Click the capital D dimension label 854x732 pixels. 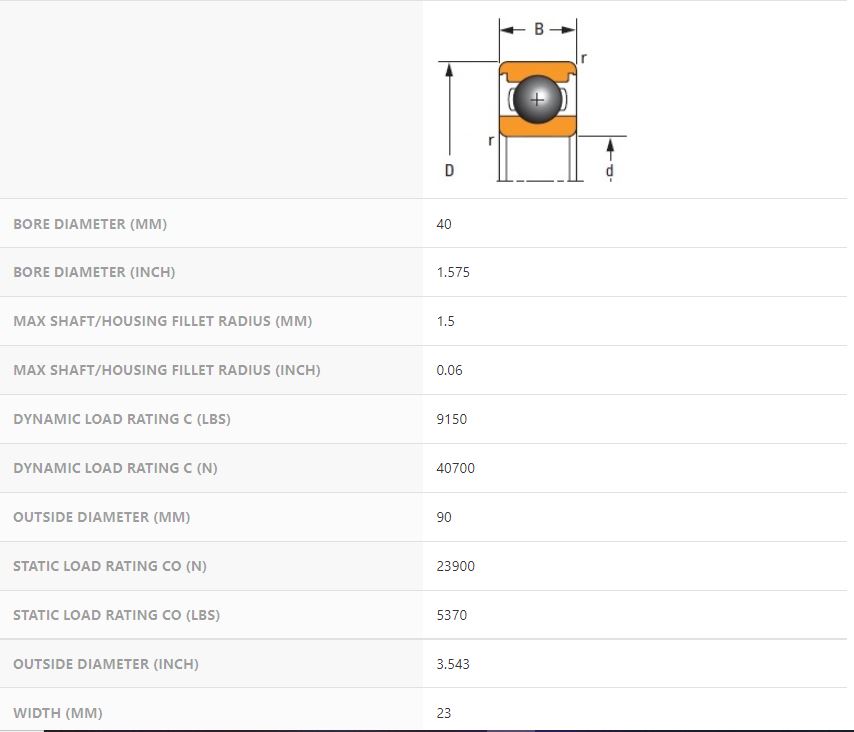pyautogui.click(x=449, y=171)
